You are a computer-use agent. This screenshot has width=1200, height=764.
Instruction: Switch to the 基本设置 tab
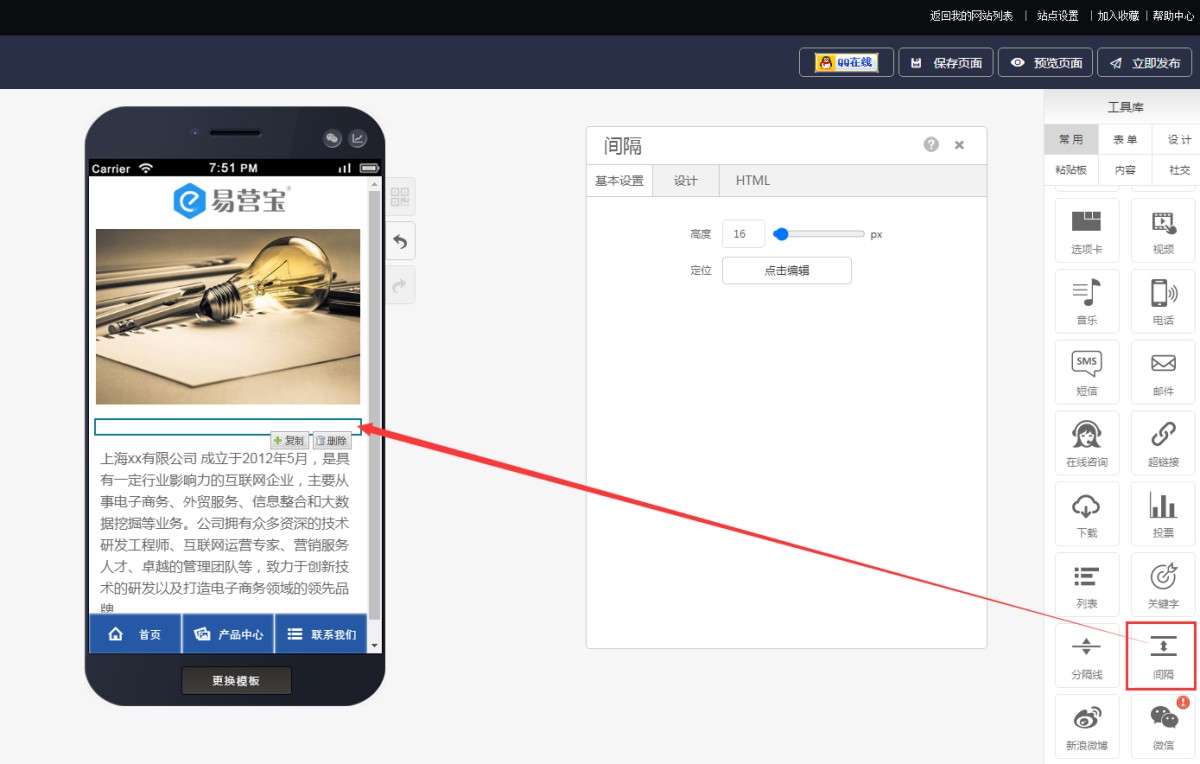coord(619,181)
